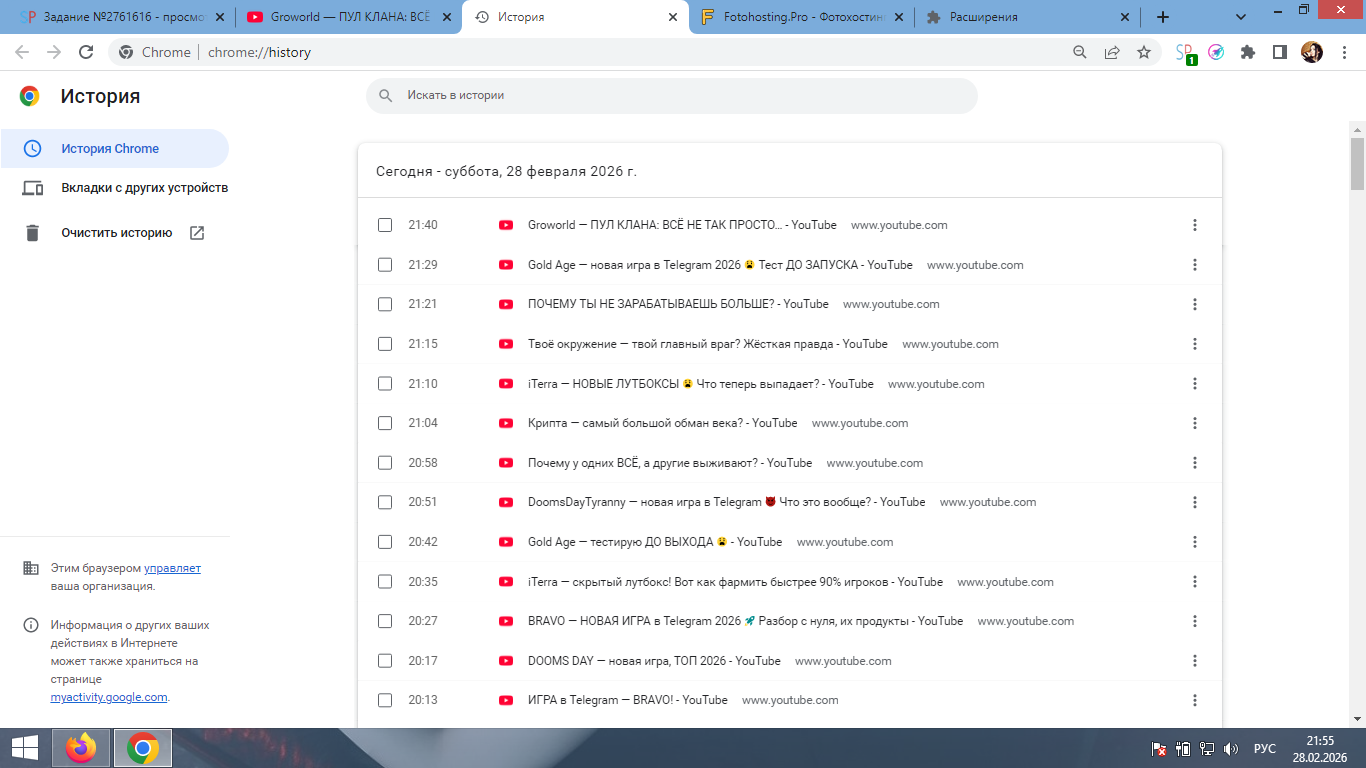The height and width of the screenshot is (768, 1366).
Task: Open the more menu for the 20:35 iTerra entry
Action: 1194,582
